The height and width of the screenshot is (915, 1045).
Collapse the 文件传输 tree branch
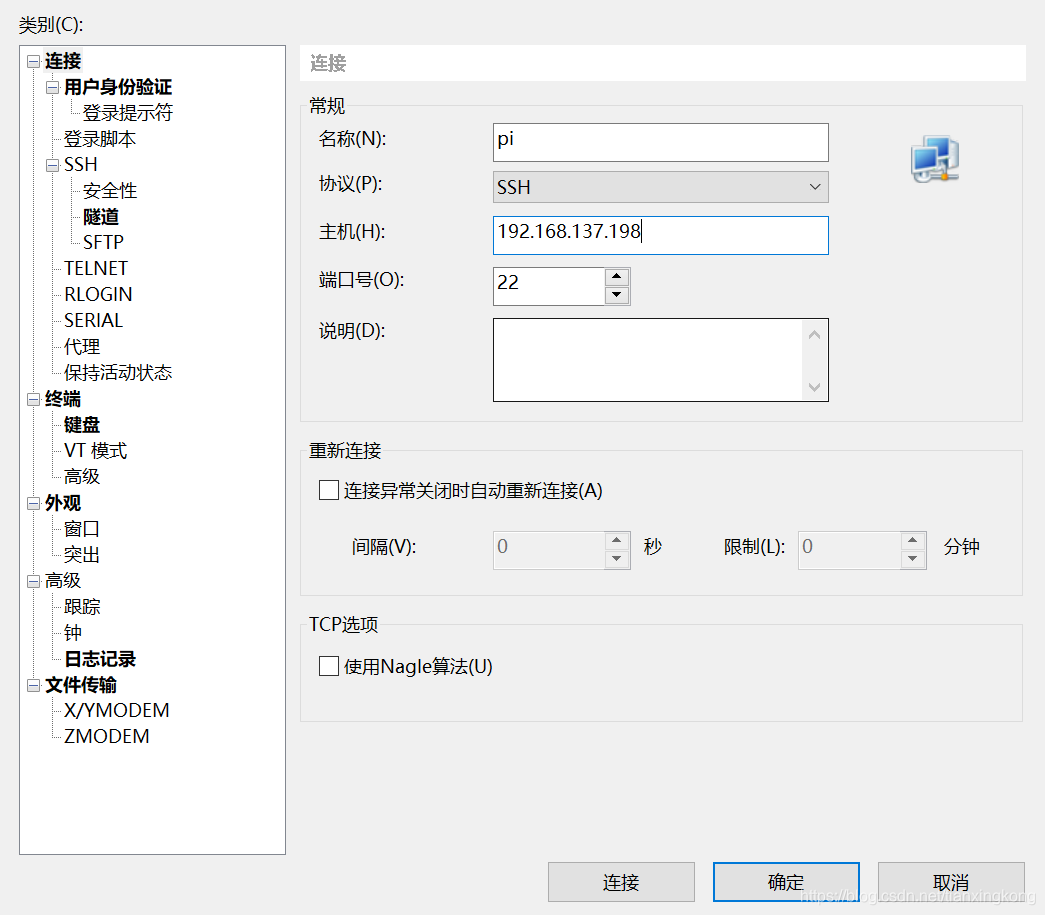[x=33, y=684]
